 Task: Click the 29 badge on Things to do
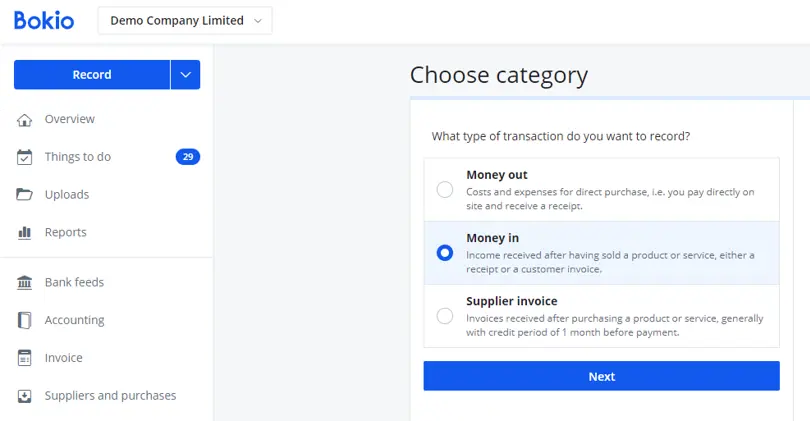click(188, 157)
